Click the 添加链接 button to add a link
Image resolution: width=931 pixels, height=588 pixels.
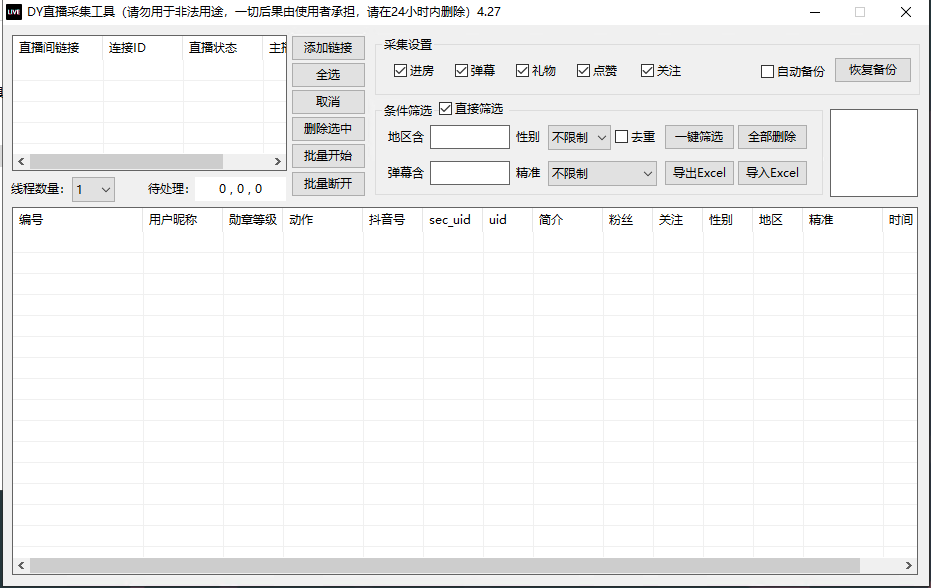[x=327, y=47]
